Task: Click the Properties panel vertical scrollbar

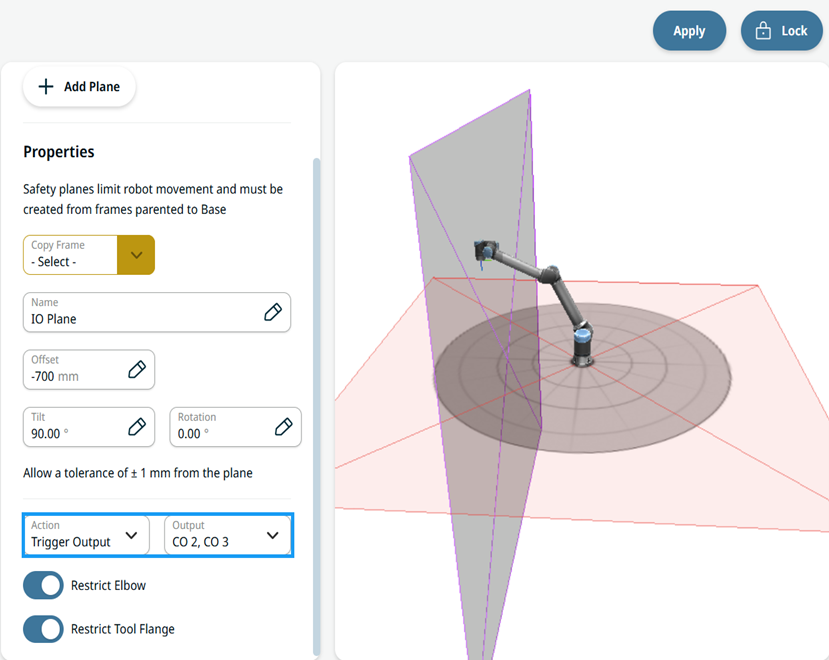Action: (316, 407)
